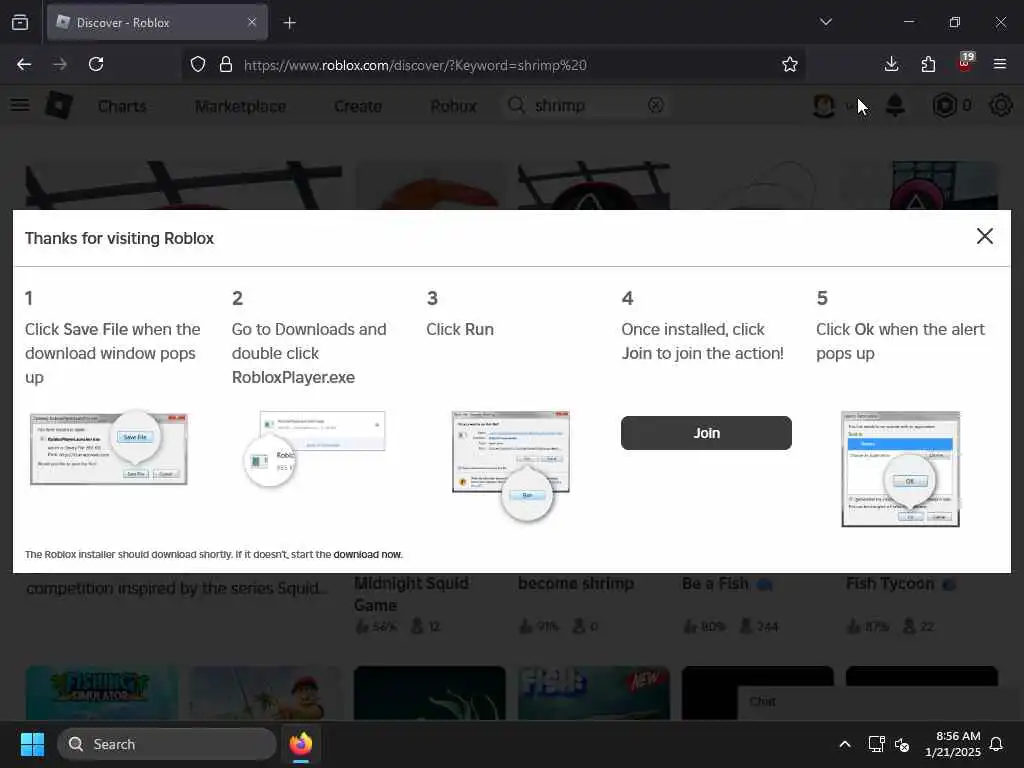
Task: Bookmark this page with the star icon
Action: coord(790,65)
